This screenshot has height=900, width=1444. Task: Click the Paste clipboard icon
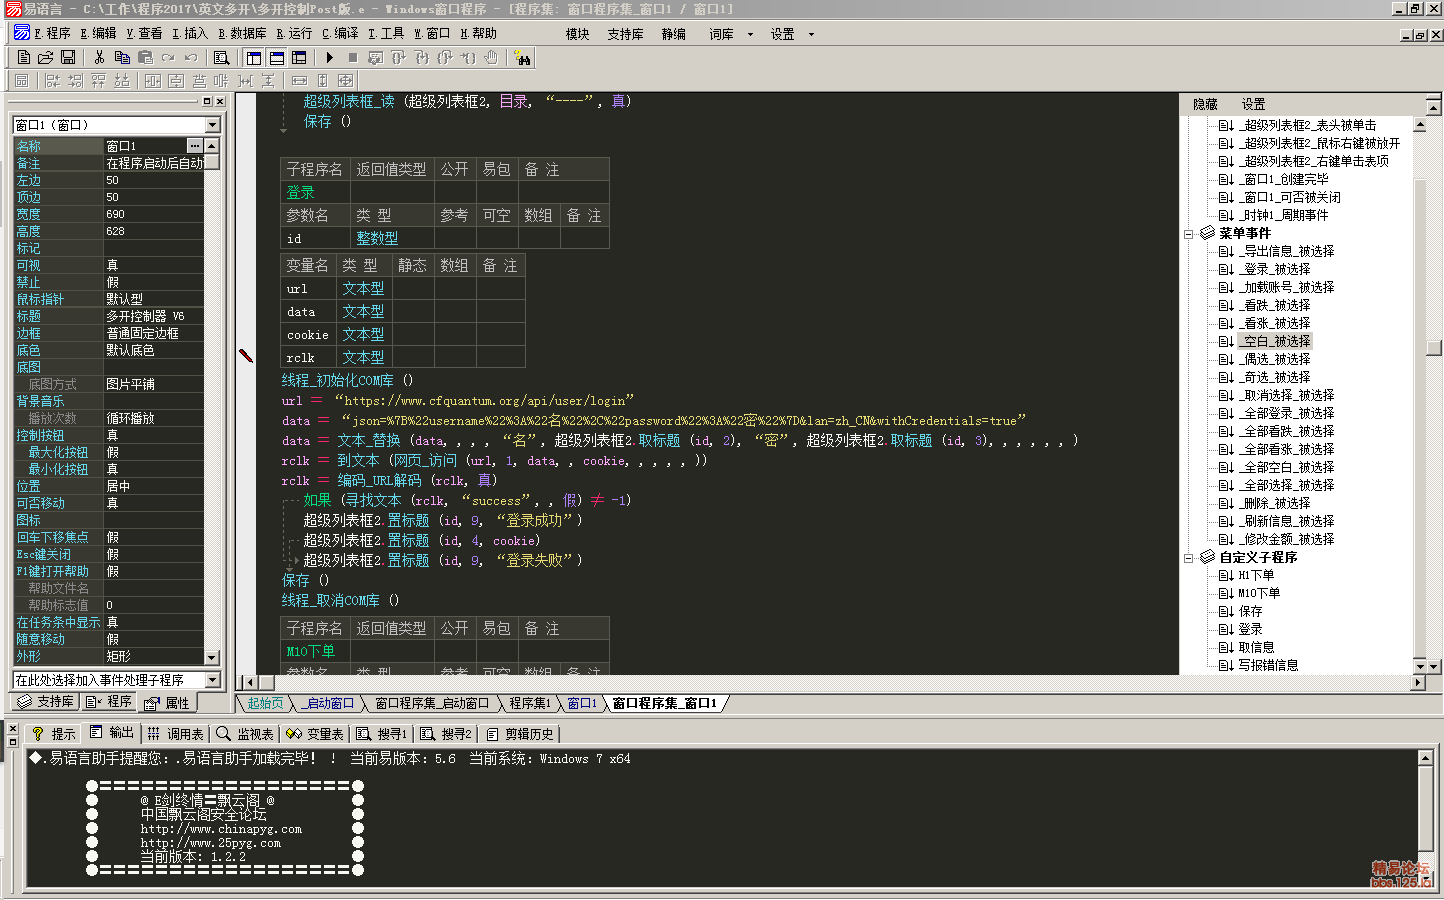145,58
